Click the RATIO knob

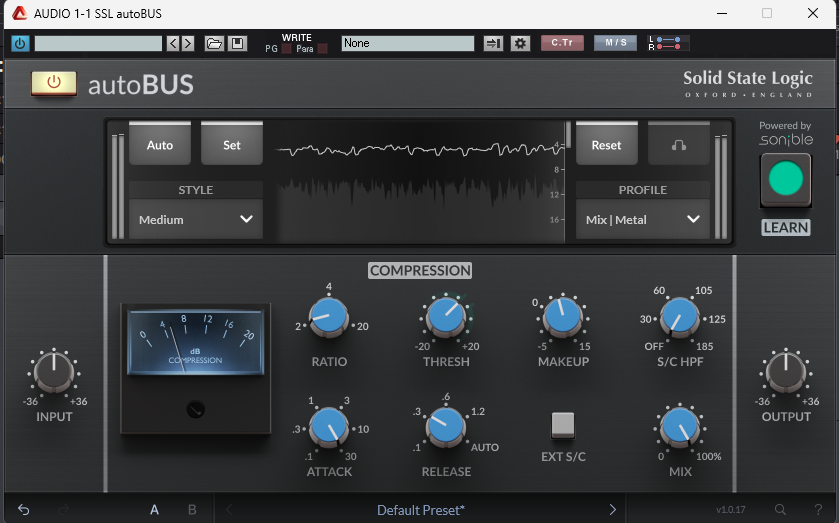click(x=329, y=318)
